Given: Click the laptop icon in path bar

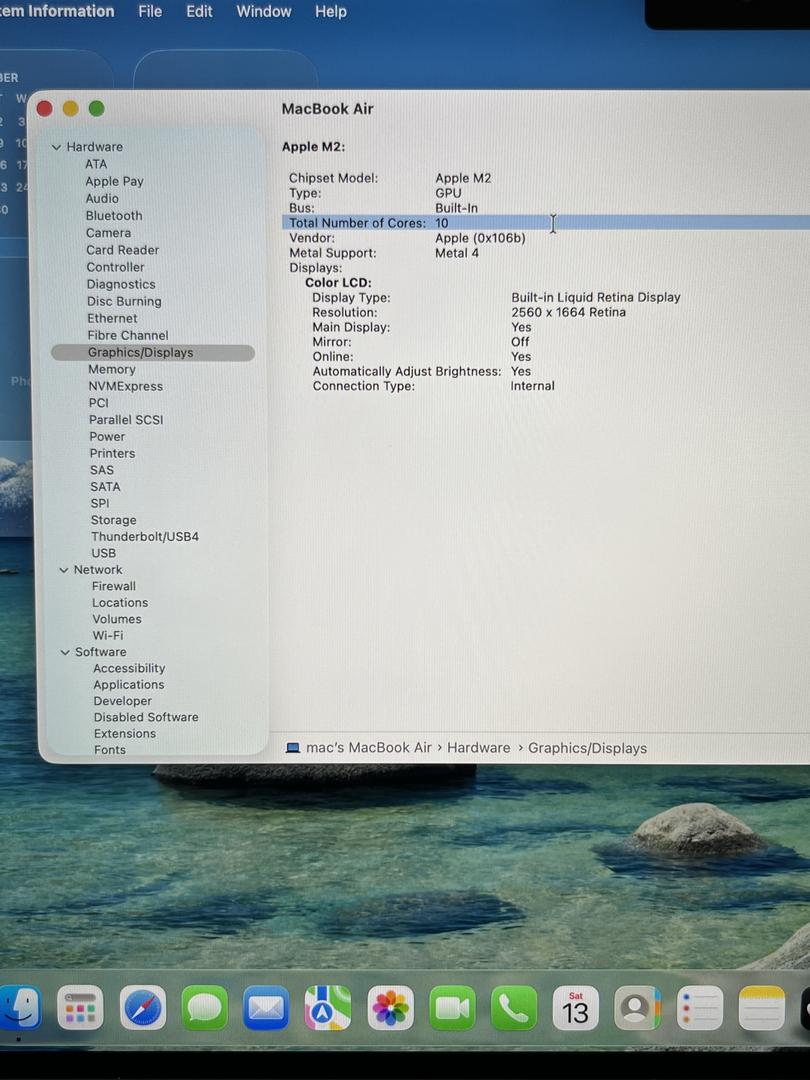Looking at the screenshot, I should 293,748.
